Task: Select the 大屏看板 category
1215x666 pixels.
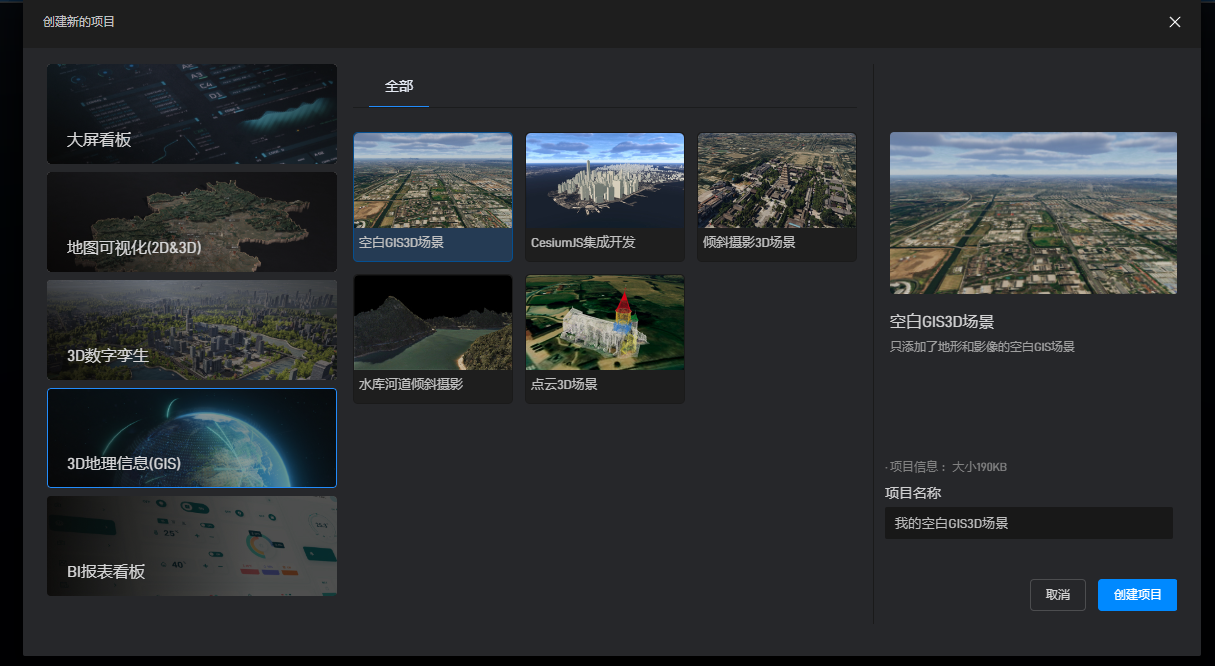Action: [192, 114]
